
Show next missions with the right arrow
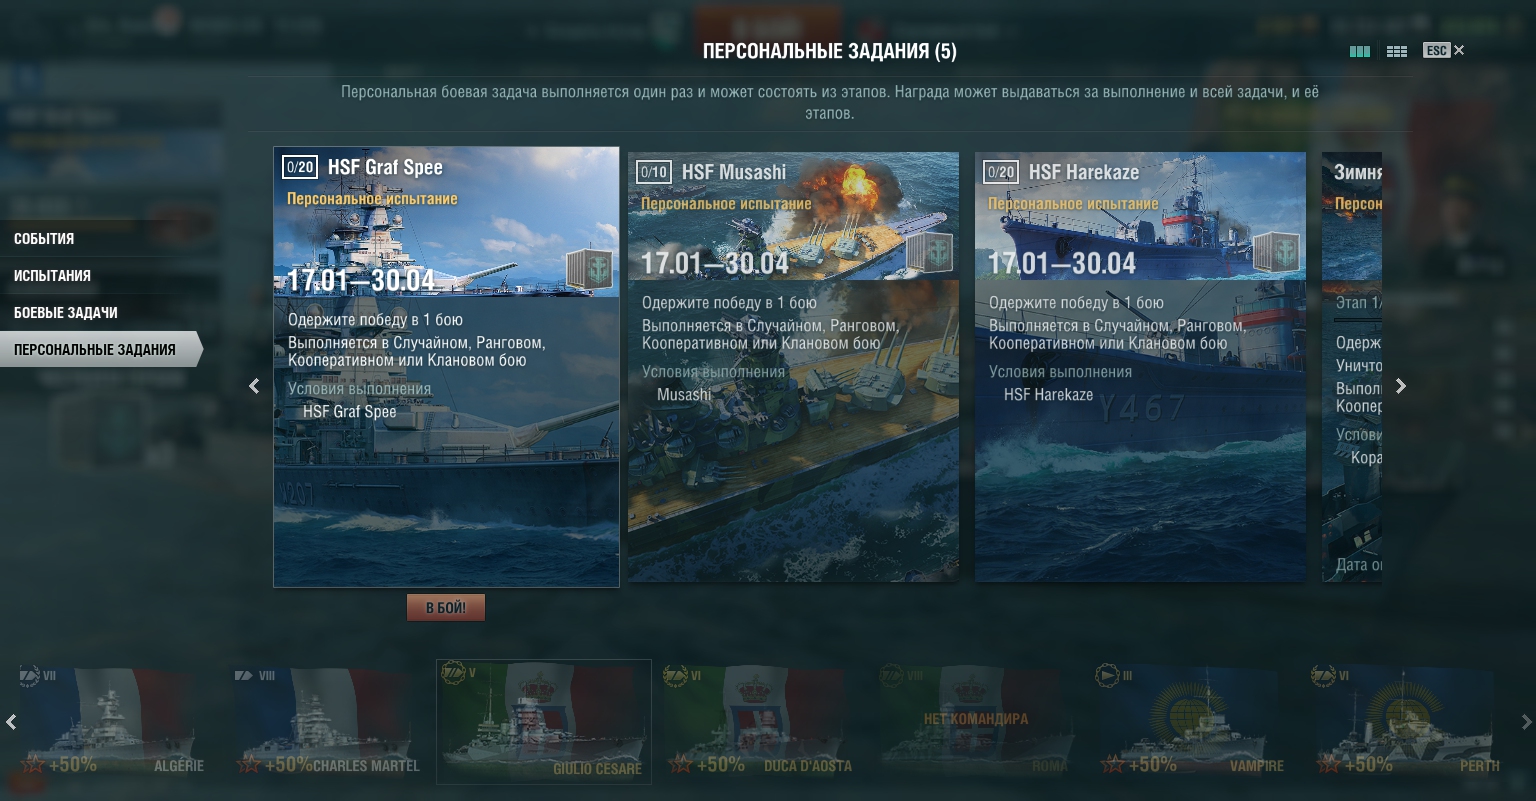coord(1401,386)
